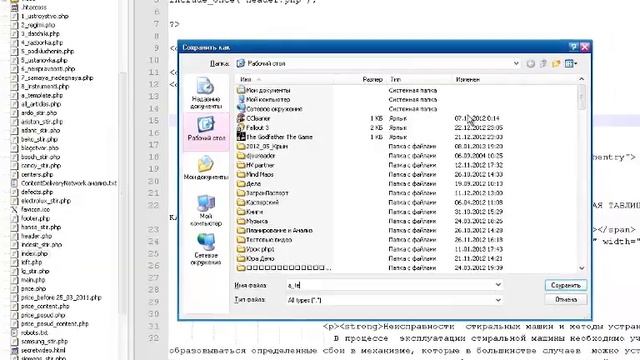Viewport: 640px width, 360px height.
Task: Click the file list scroll down arrow
Action: tap(582, 268)
